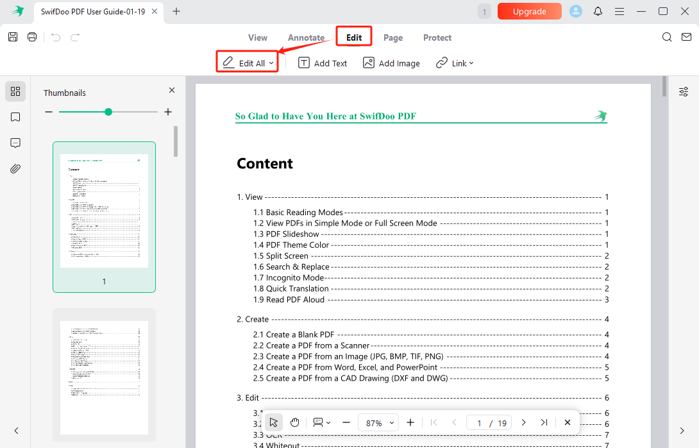700x448 pixels.
Task: Open the hamburger main menu
Action: [x=619, y=12]
